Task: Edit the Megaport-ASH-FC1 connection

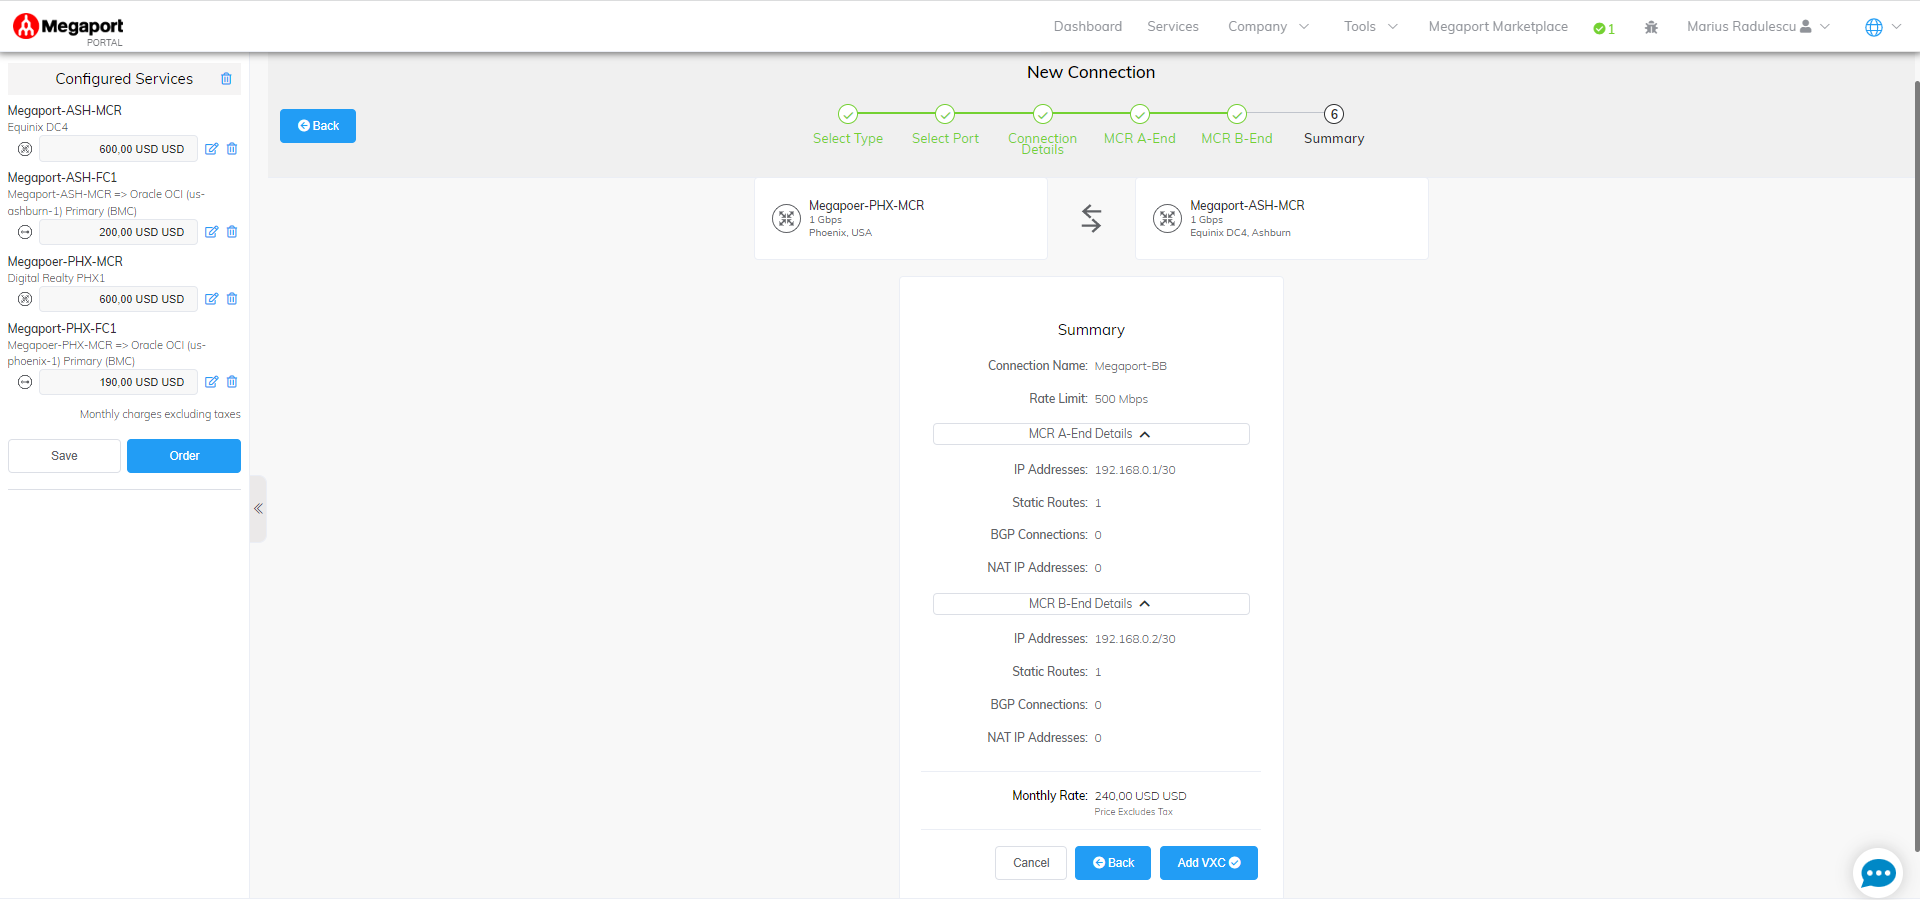Action: pos(211,232)
